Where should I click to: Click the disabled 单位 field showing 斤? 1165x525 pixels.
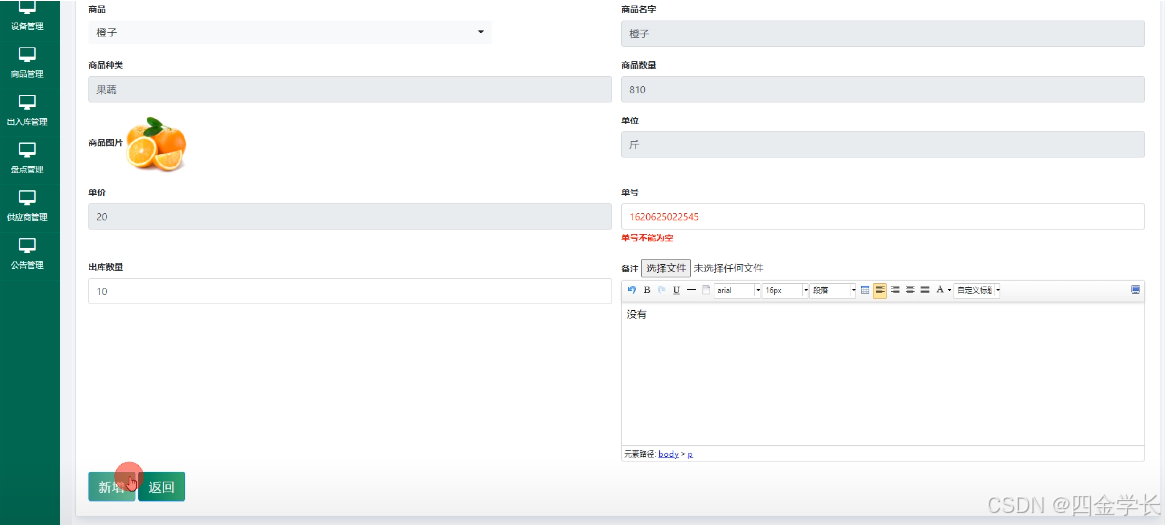(x=883, y=145)
